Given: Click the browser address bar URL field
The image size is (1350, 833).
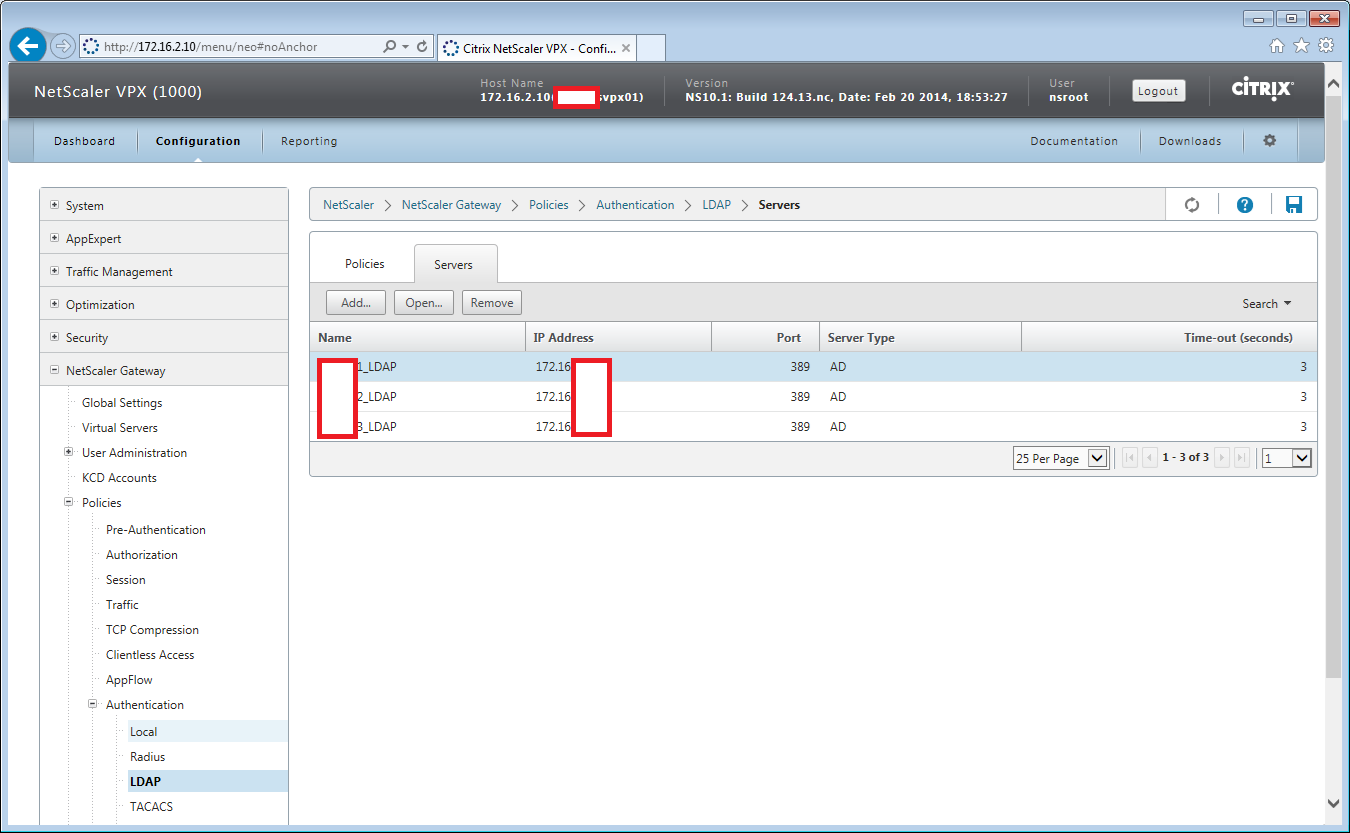Looking at the screenshot, I should tap(230, 47).
